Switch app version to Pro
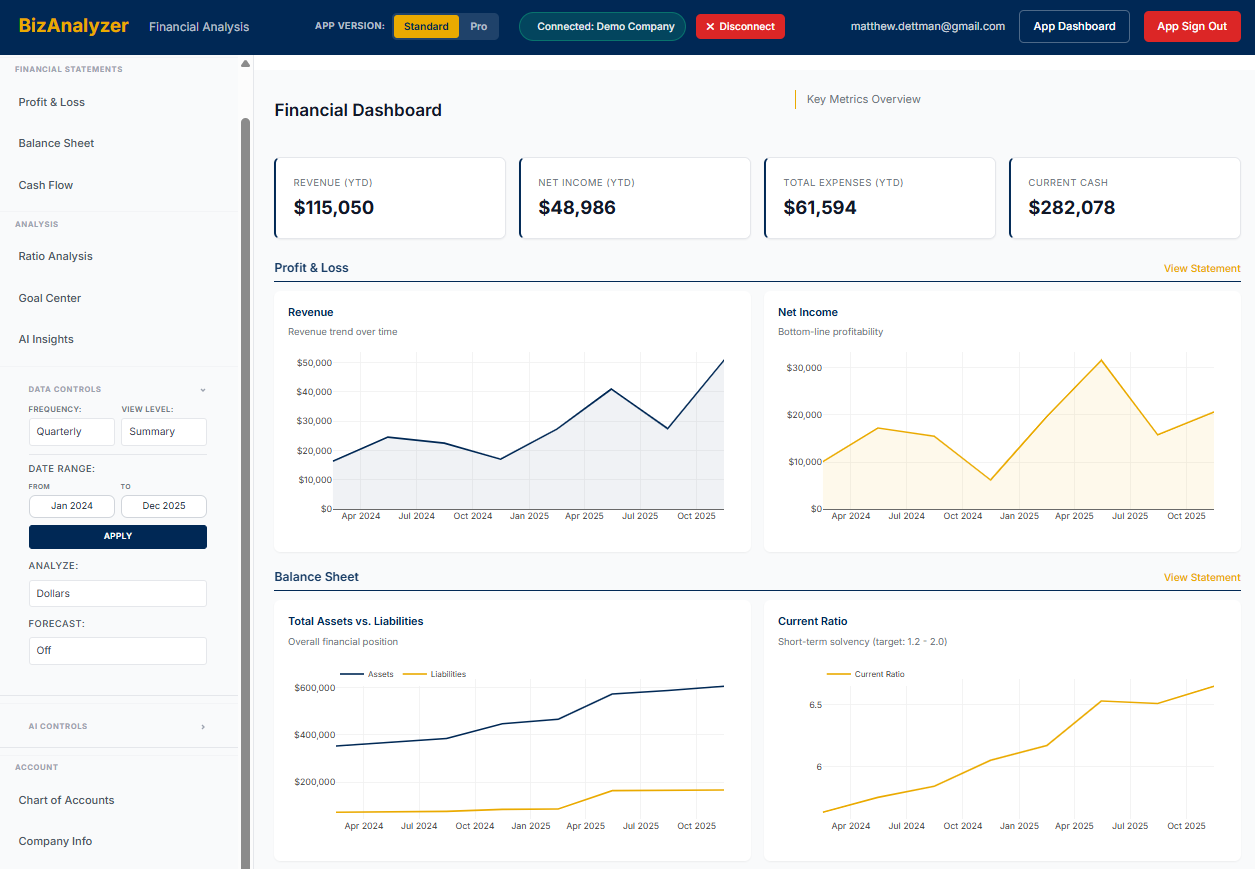Viewport: 1255px width, 869px height. (x=479, y=26)
